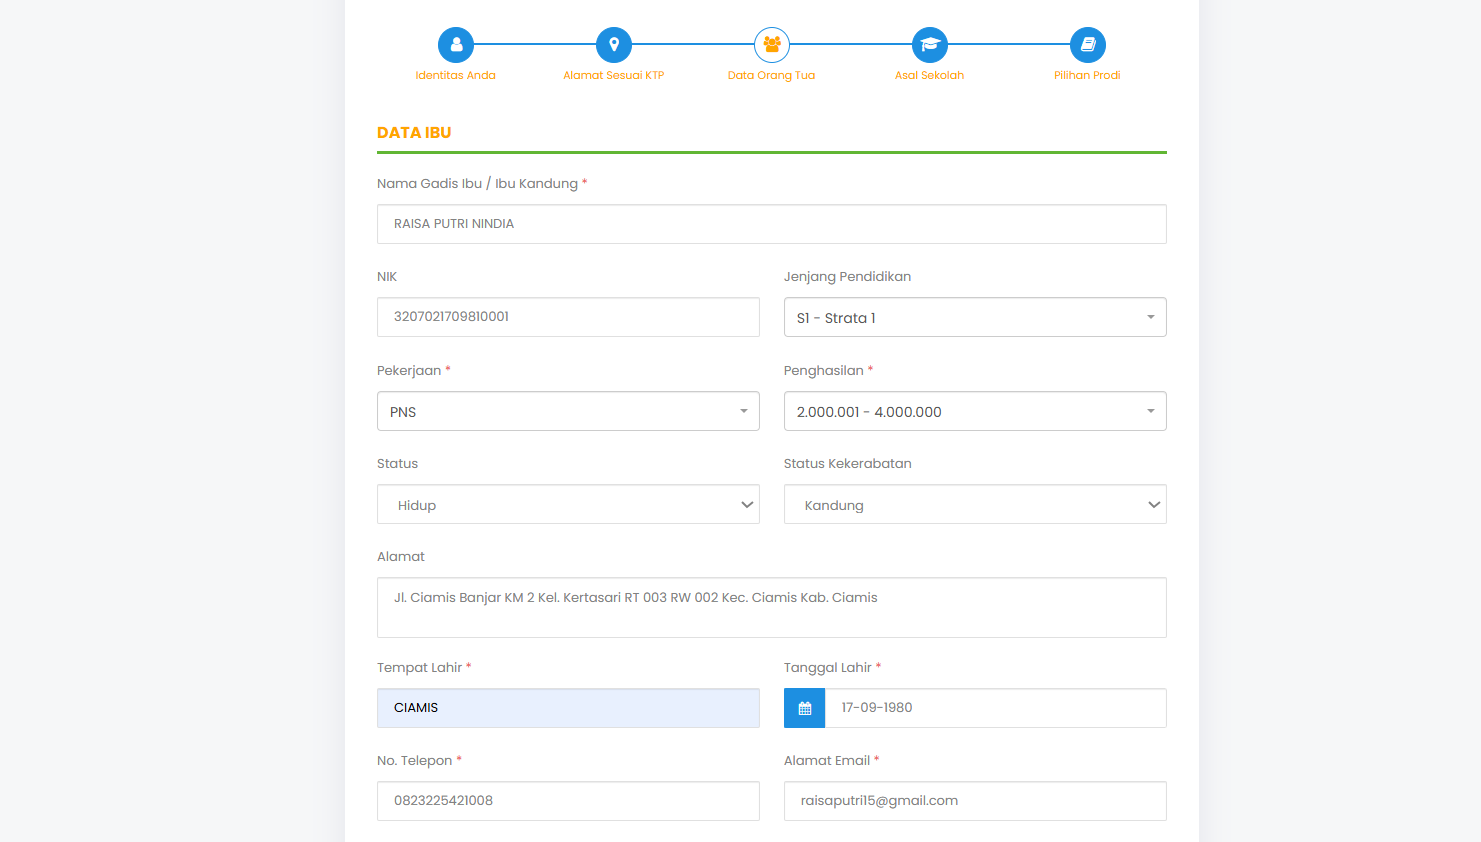Expand the Jenjang Pendidikan dropdown
The width and height of the screenshot is (1481, 842).
[975, 318]
